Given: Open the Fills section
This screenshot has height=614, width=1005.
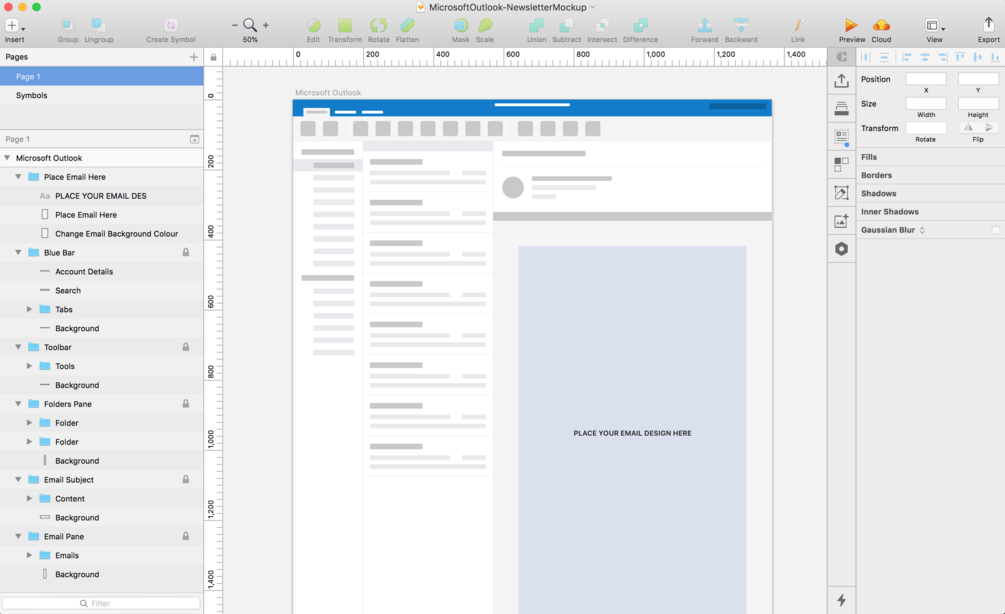Looking at the screenshot, I should [869, 157].
